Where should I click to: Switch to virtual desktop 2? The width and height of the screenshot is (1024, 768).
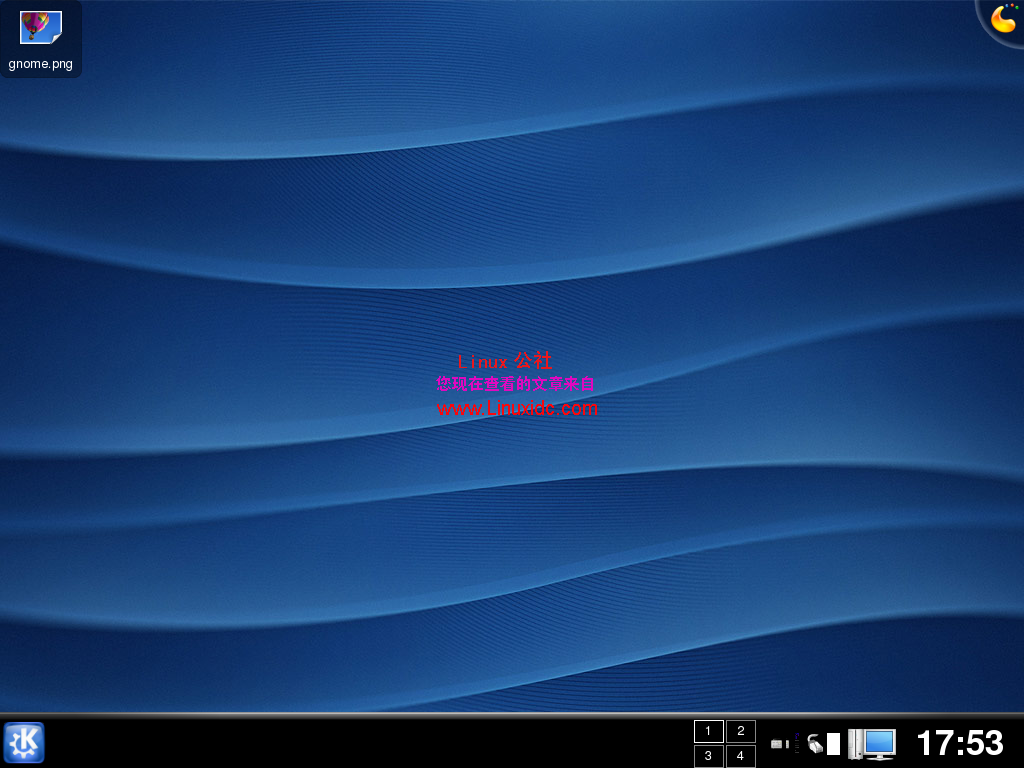click(x=740, y=731)
